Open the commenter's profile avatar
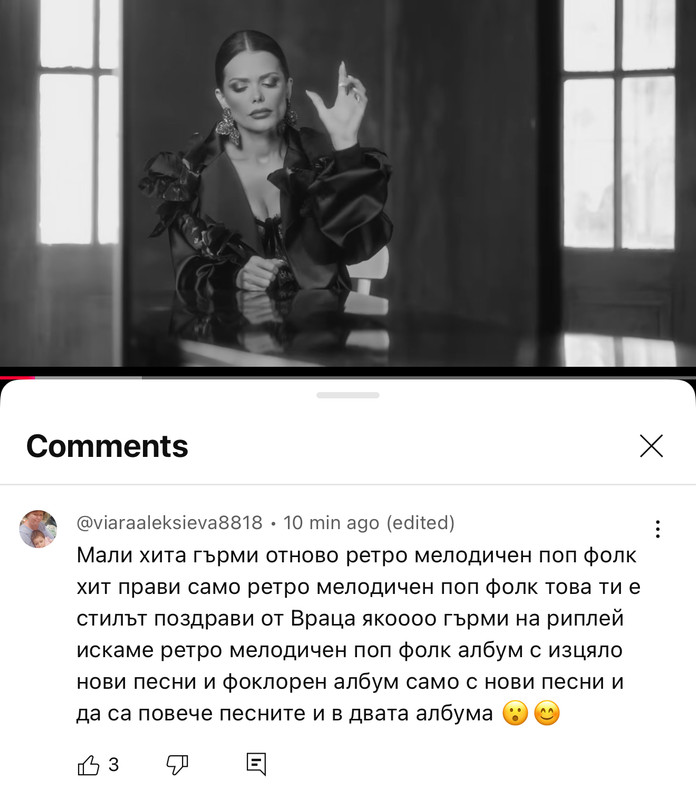This screenshot has height=800, width=696. [x=38, y=529]
